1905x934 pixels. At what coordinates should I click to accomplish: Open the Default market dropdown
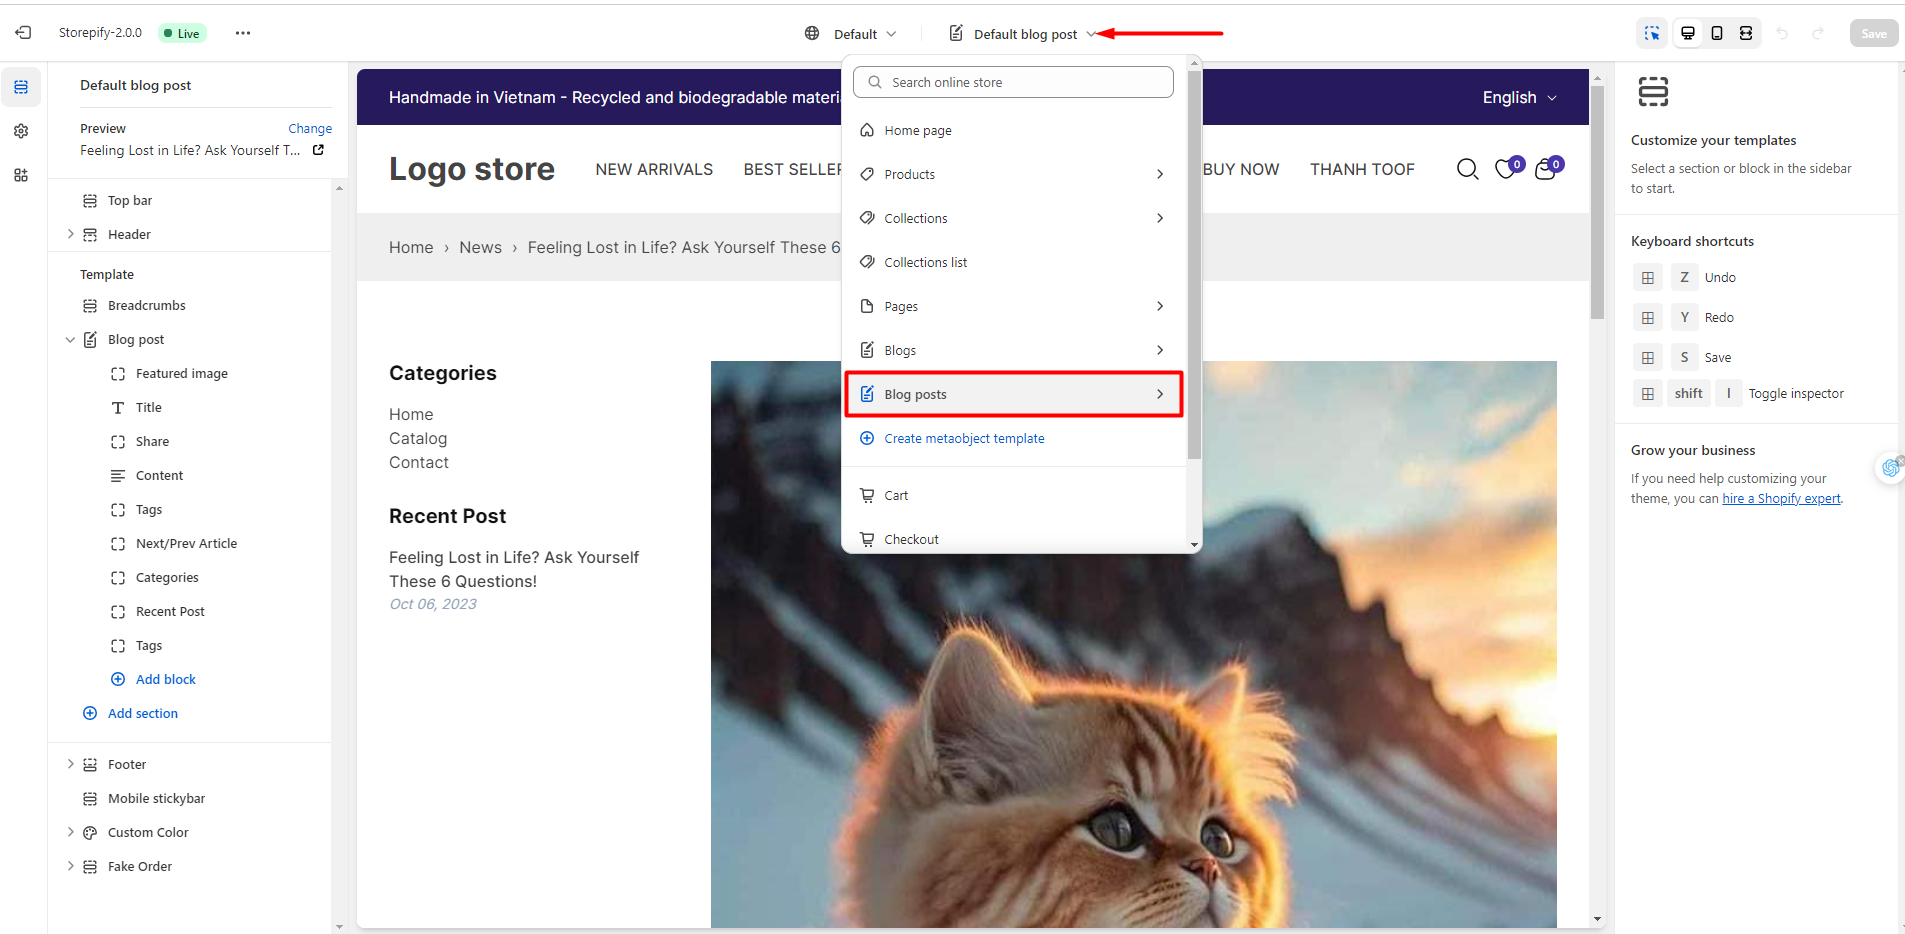click(852, 34)
